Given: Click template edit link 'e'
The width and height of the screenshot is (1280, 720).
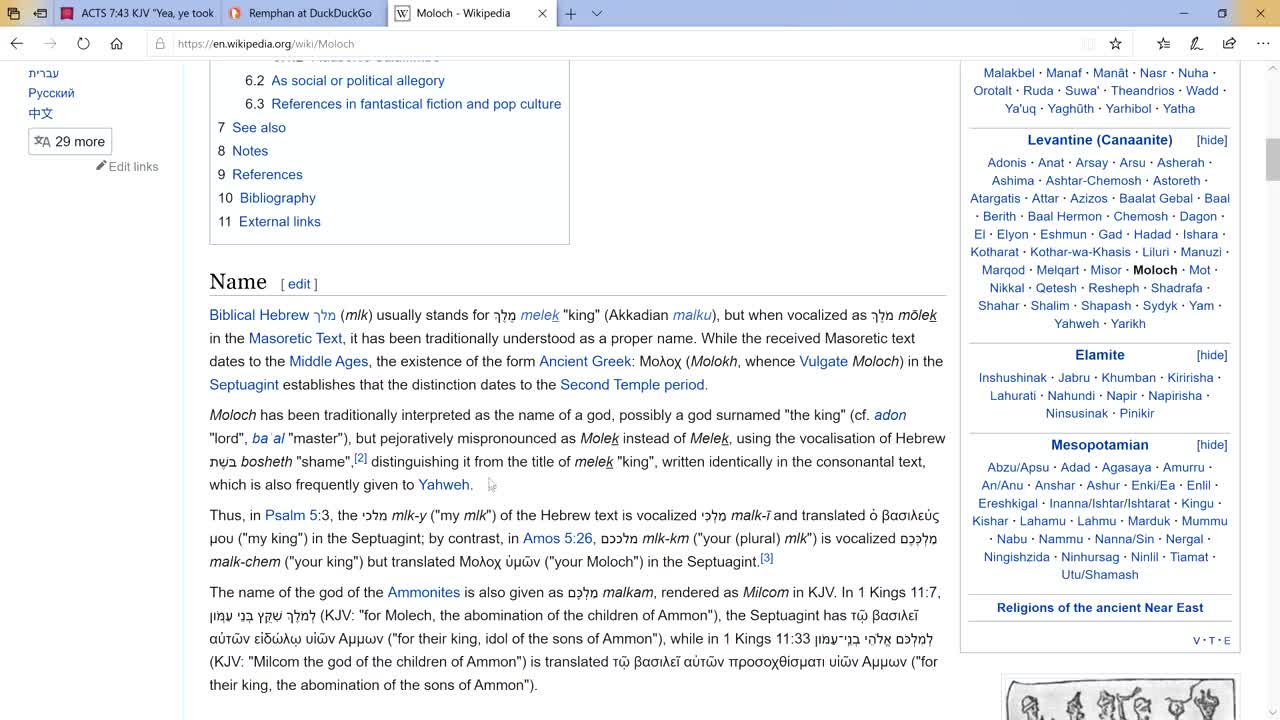Looking at the screenshot, I should (x=1227, y=640).
